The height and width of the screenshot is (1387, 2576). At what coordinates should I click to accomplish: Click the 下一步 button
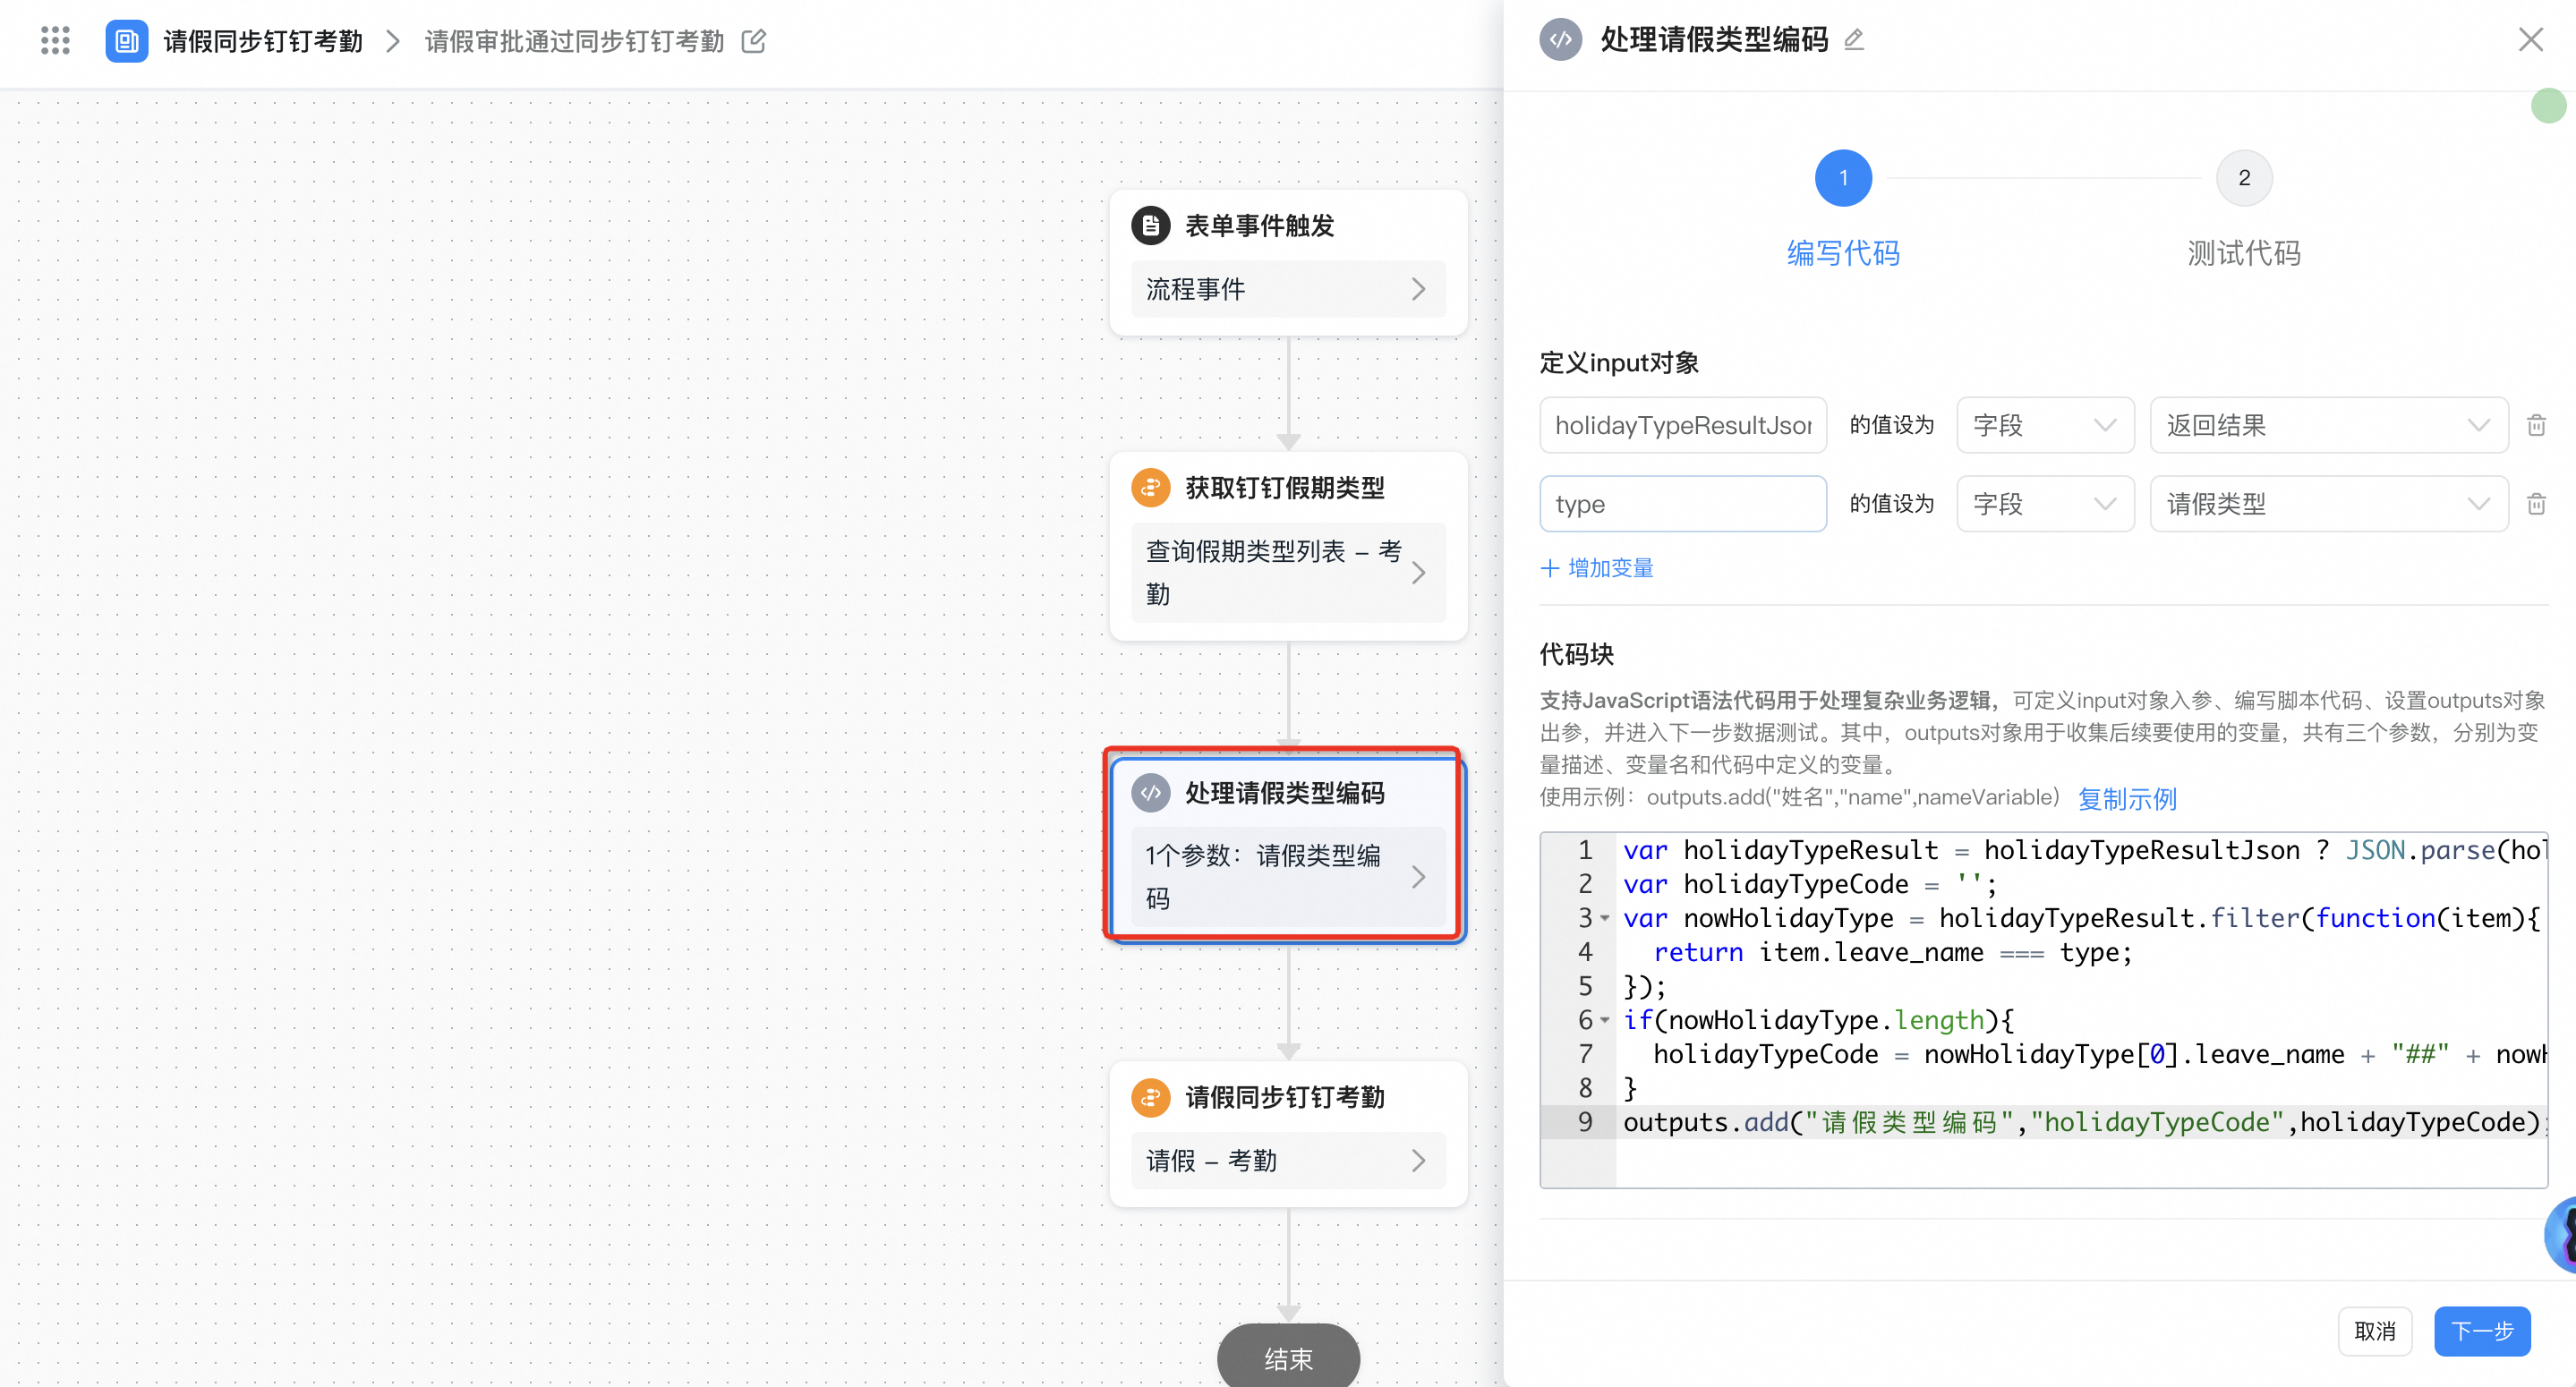[x=2481, y=1331]
